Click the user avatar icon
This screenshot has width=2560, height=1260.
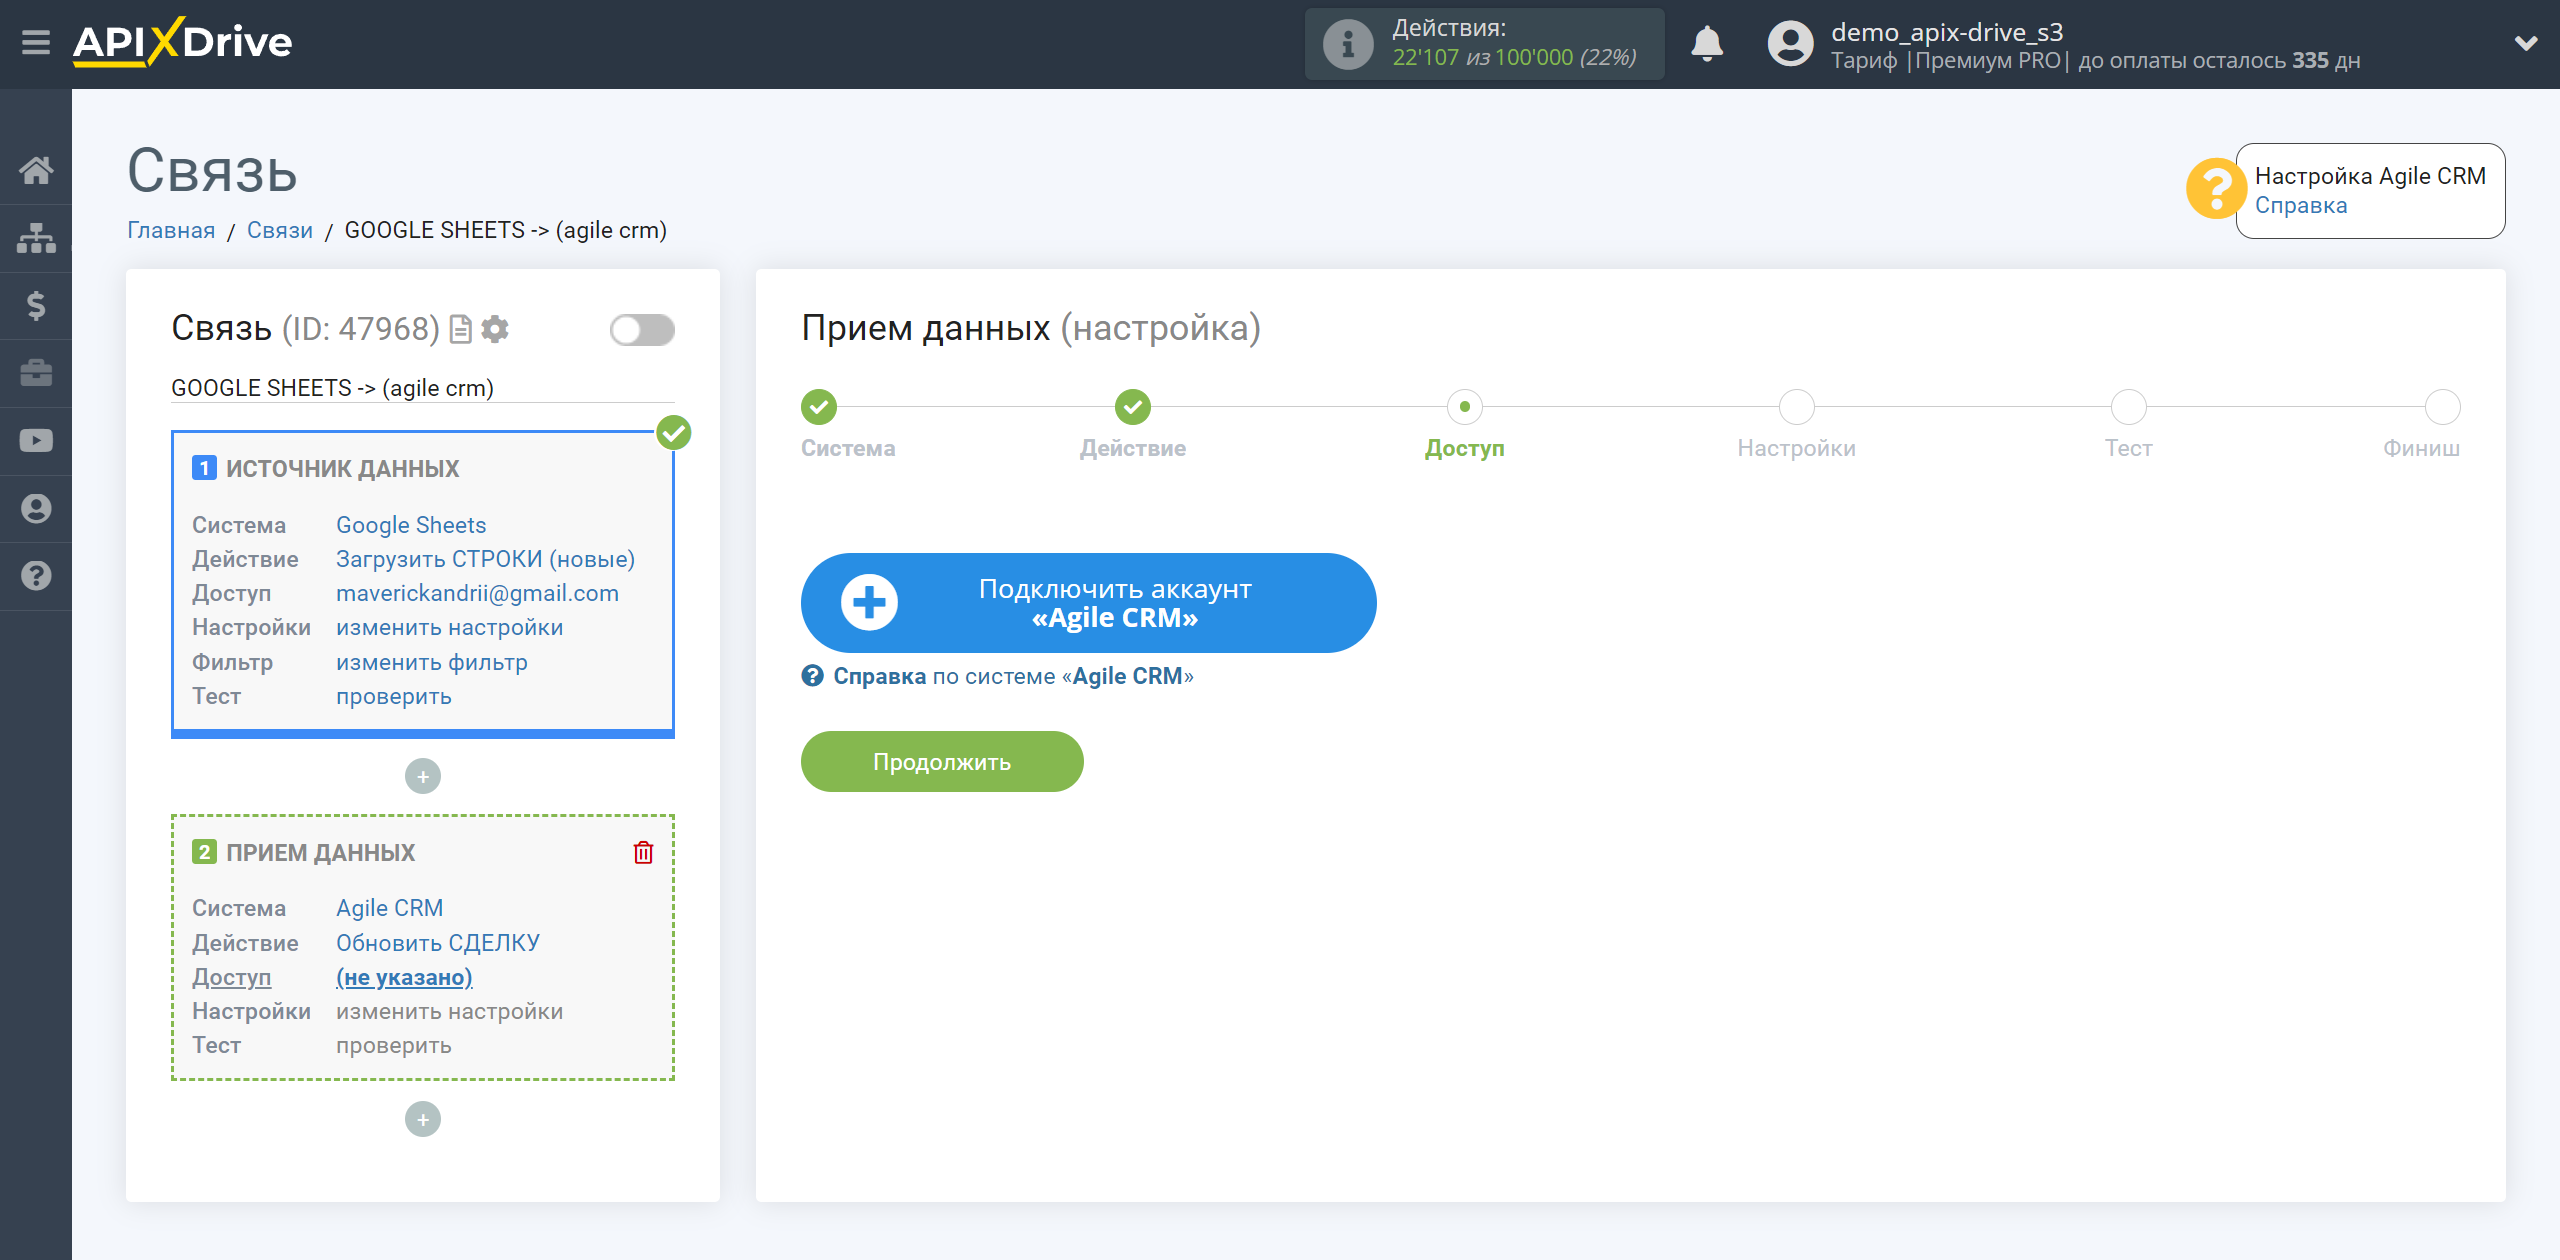point(1790,44)
